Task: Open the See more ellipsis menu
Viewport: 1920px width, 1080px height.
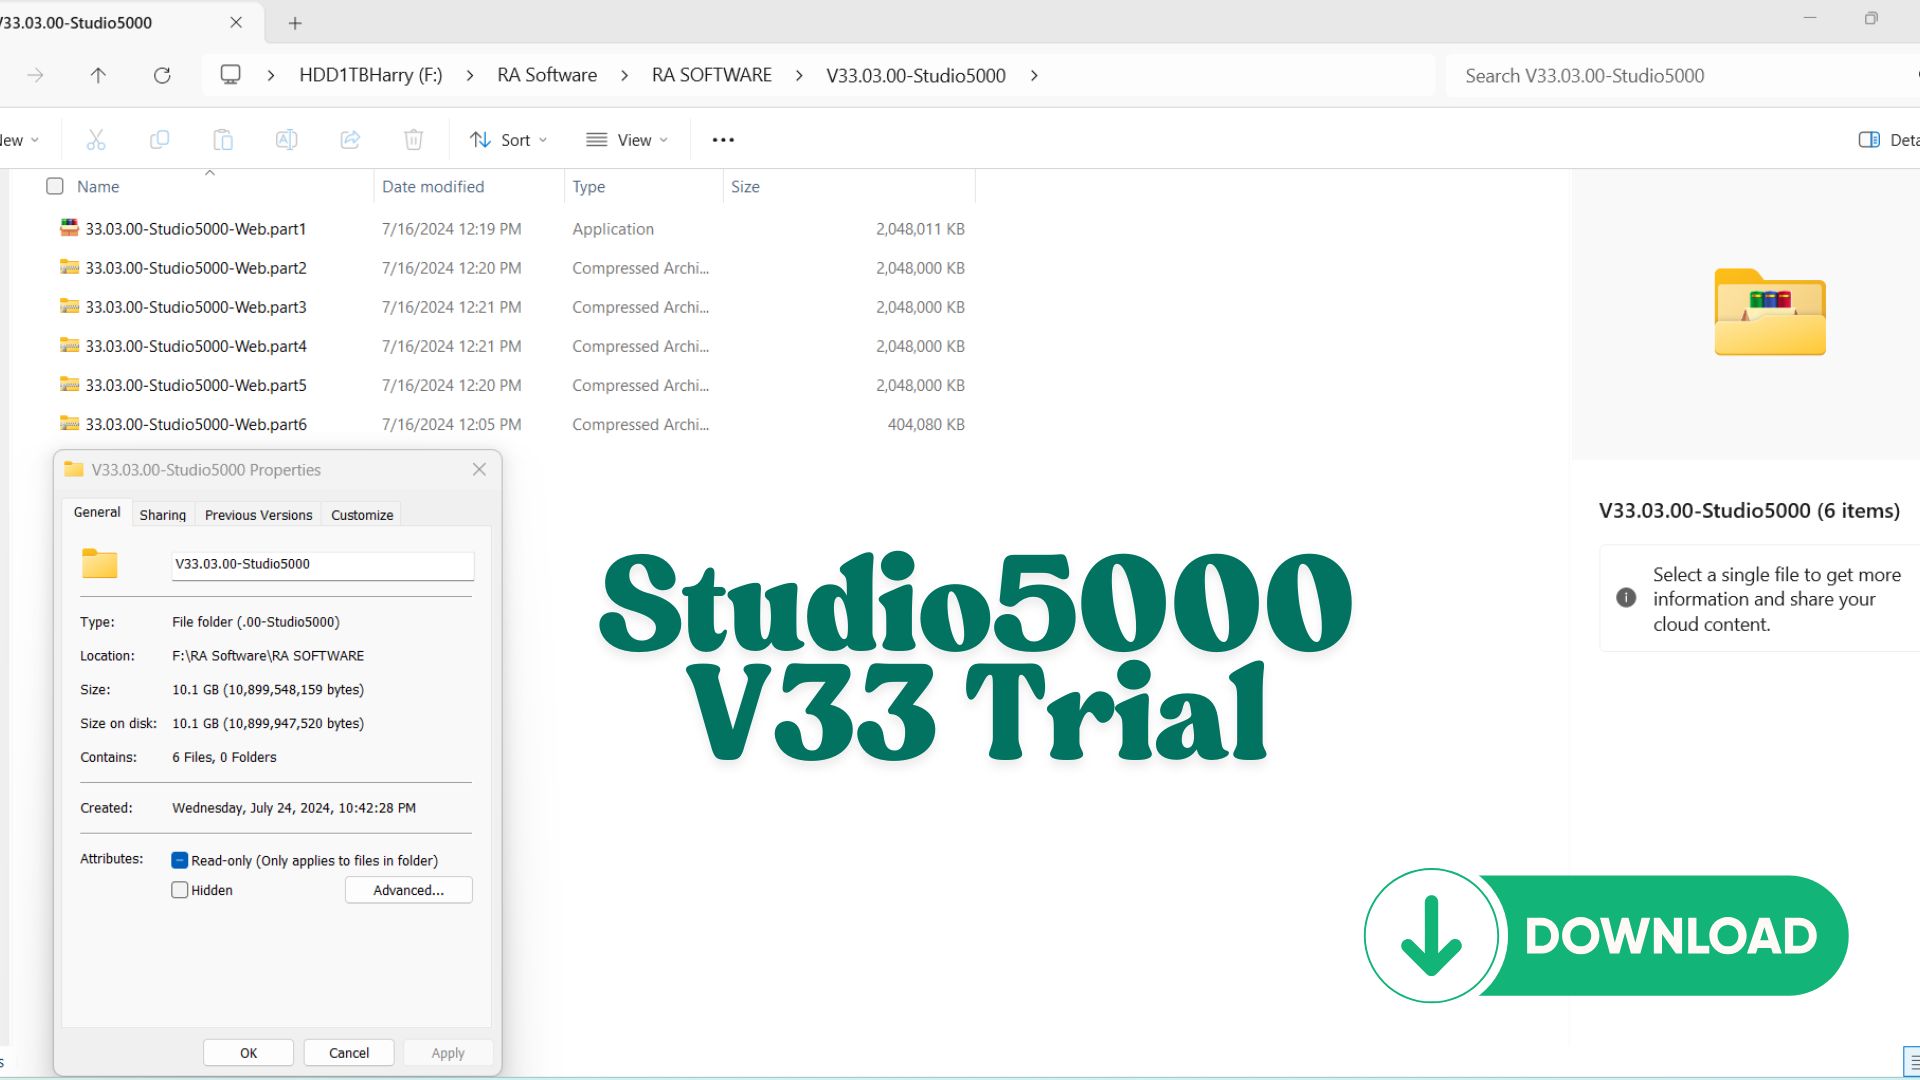Action: coord(722,139)
